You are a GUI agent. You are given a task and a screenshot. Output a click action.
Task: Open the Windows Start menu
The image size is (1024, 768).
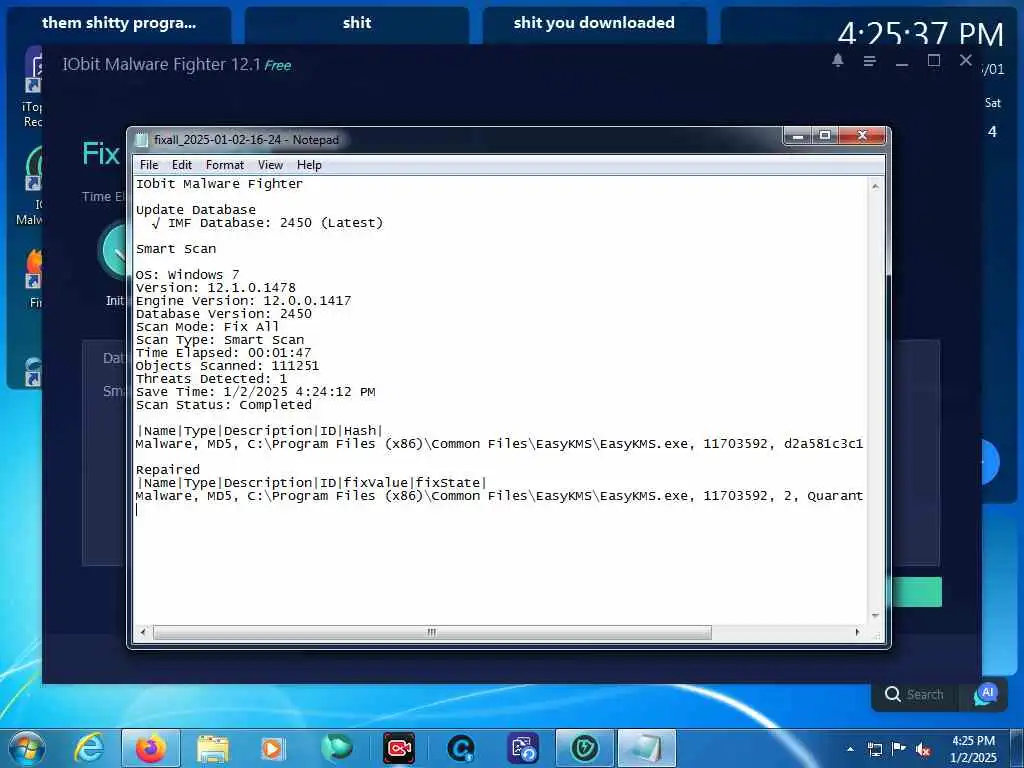pyautogui.click(x=27, y=748)
